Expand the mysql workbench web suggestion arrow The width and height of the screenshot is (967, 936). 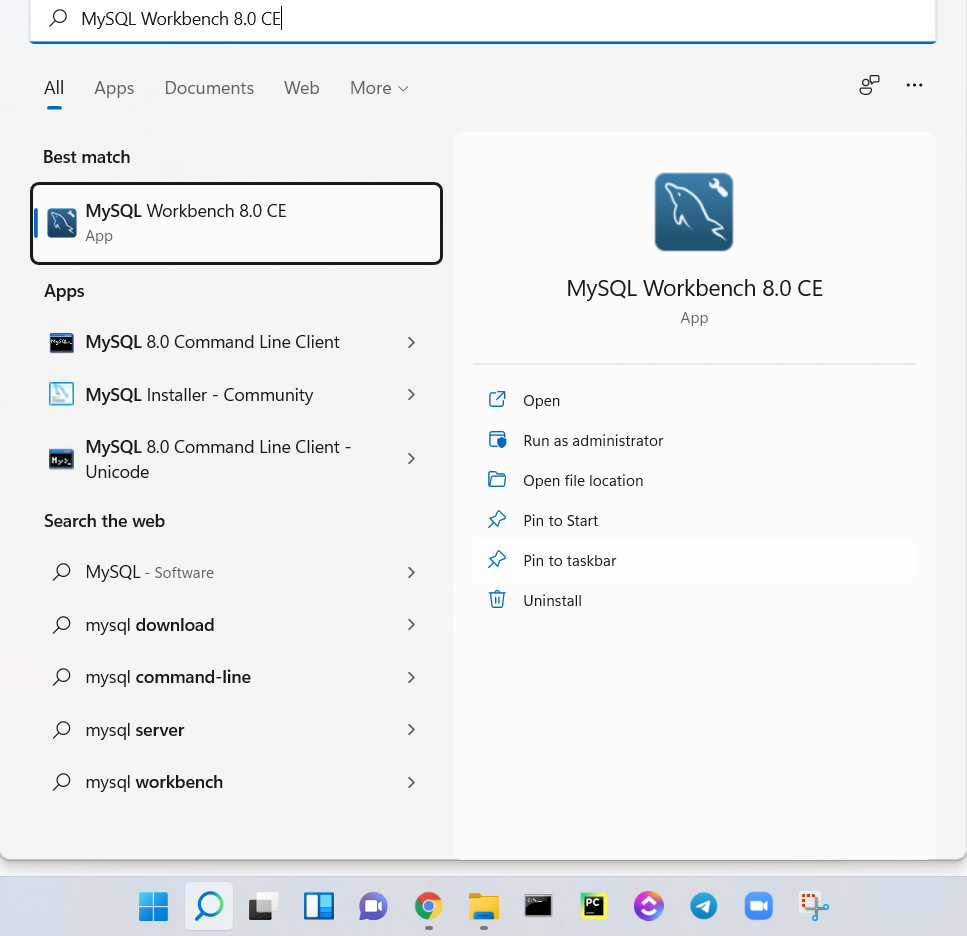click(411, 782)
